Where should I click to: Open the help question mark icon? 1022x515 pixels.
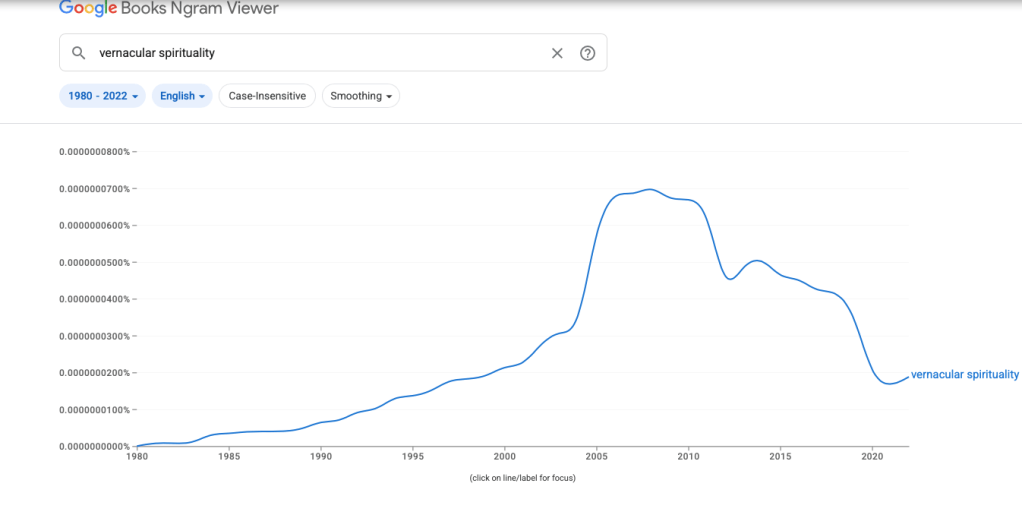click(588, 53)
